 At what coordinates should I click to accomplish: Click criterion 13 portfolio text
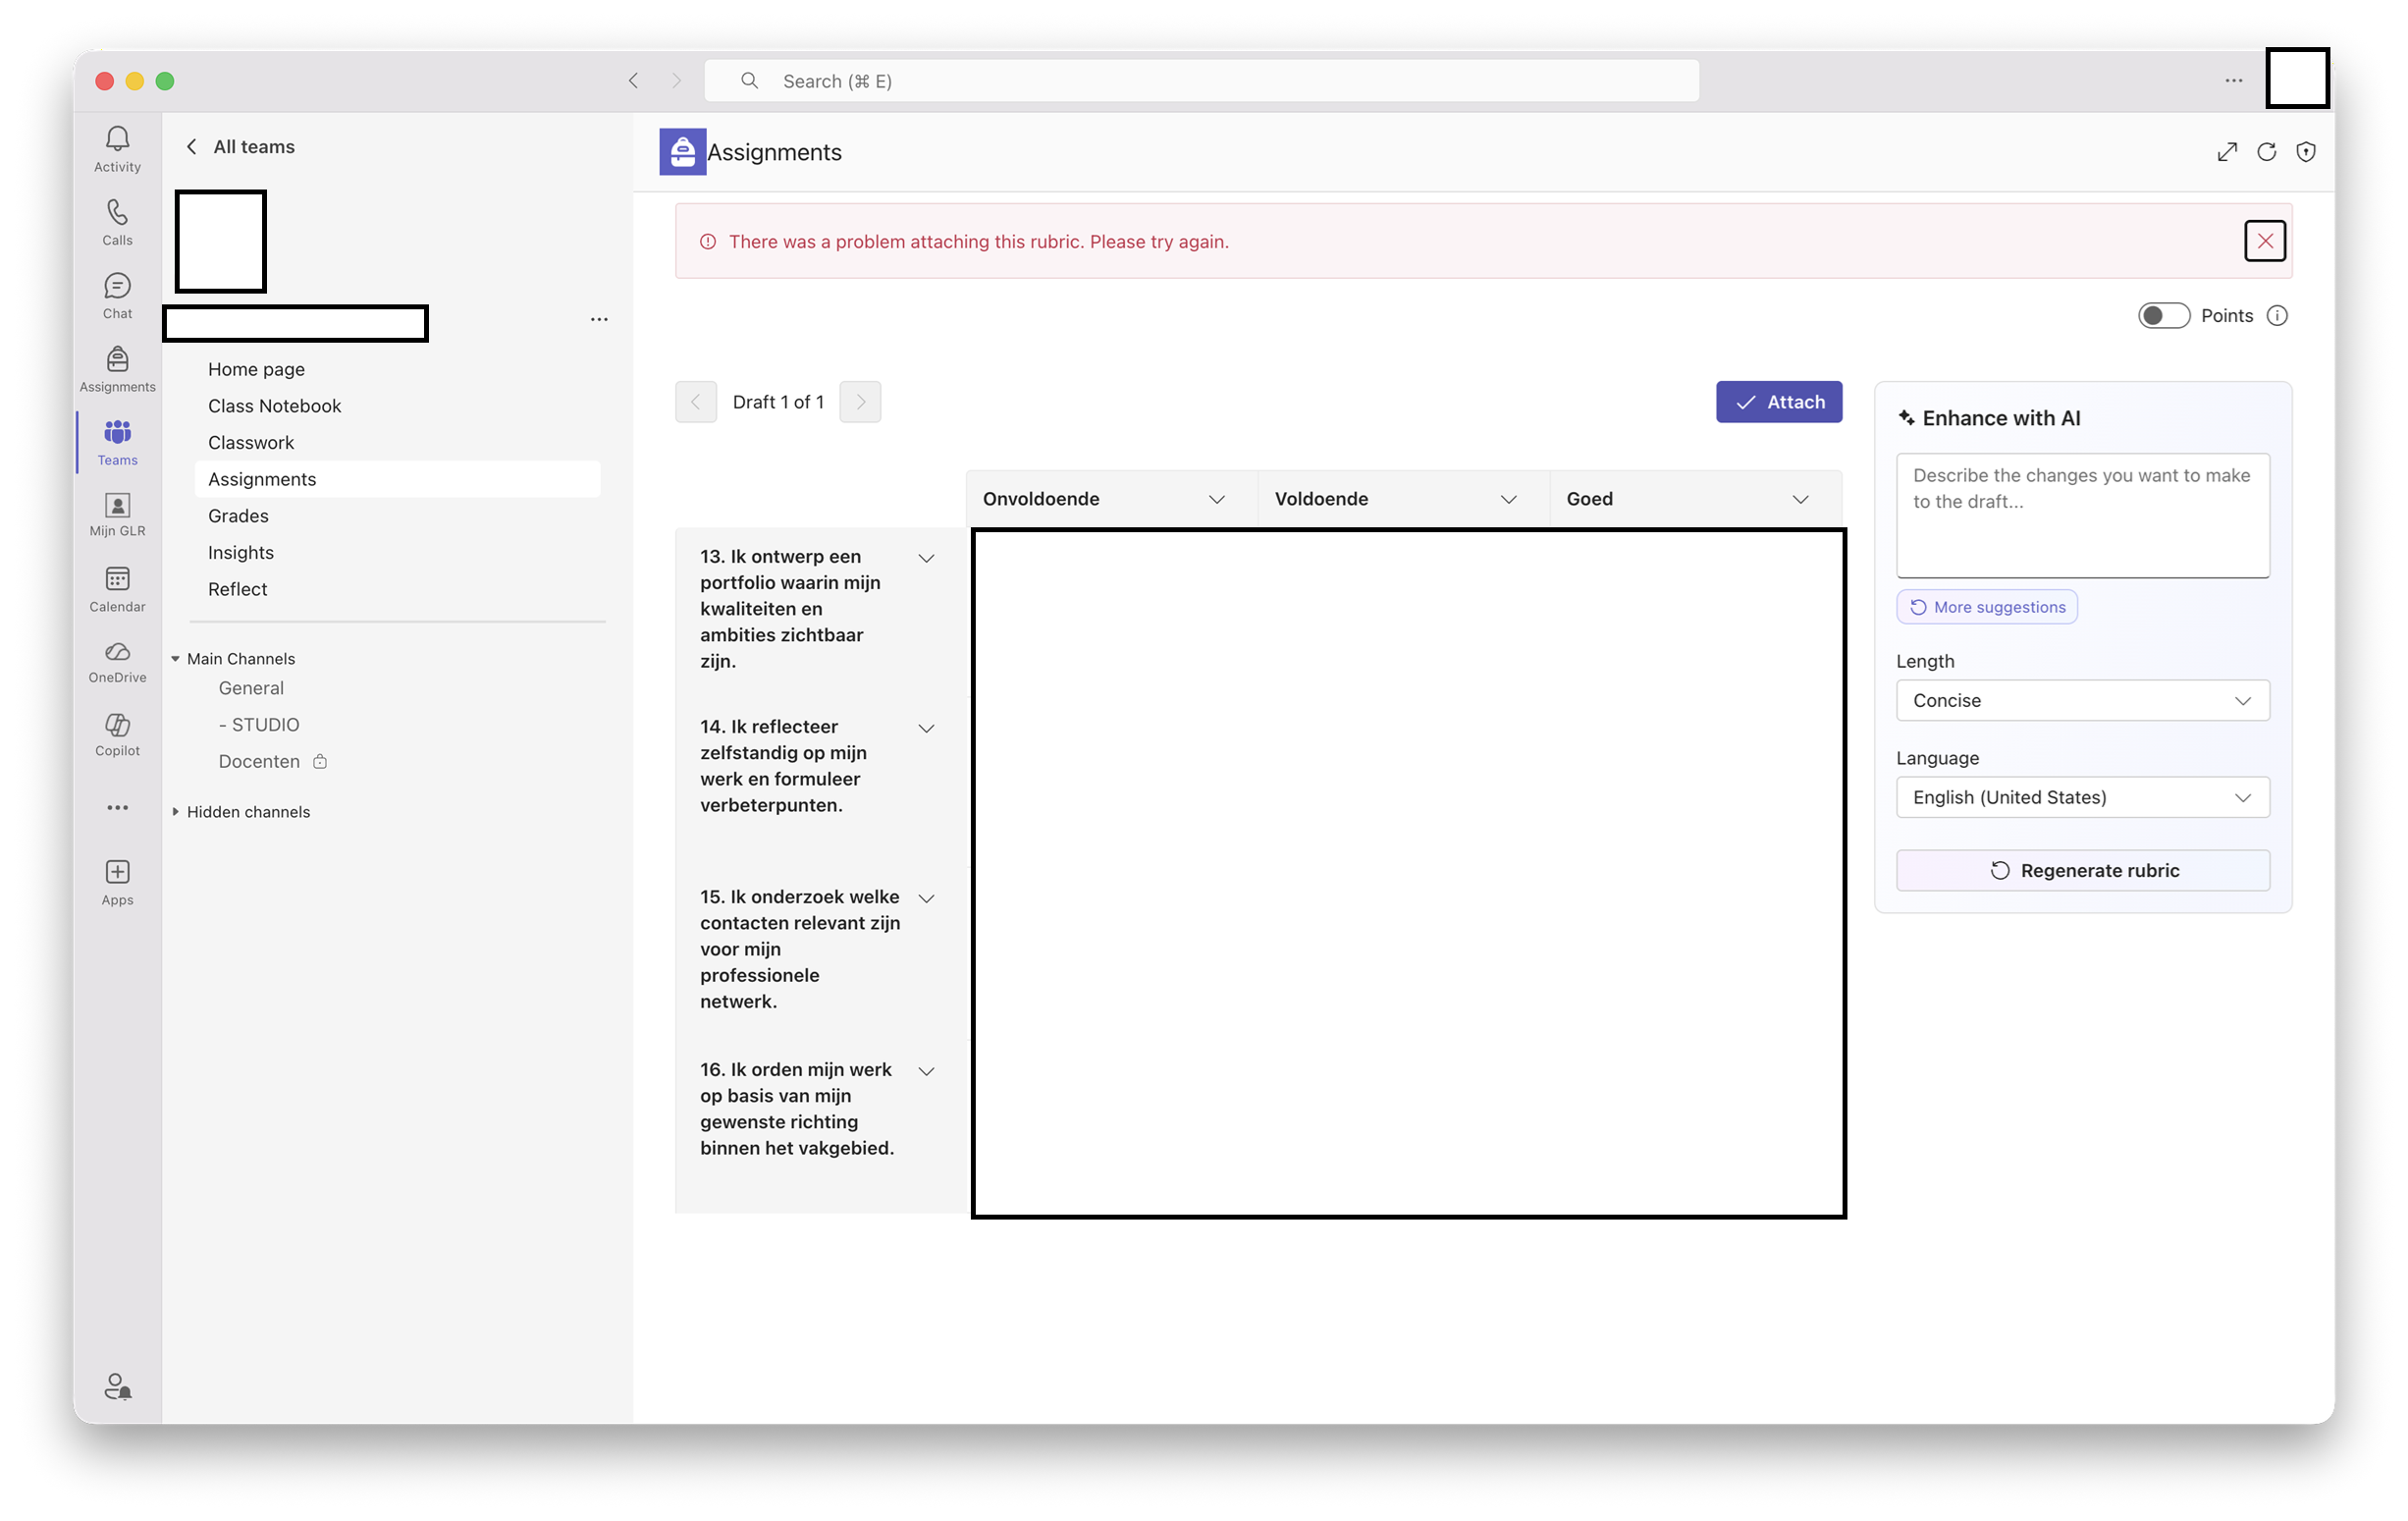pos(790,609)
